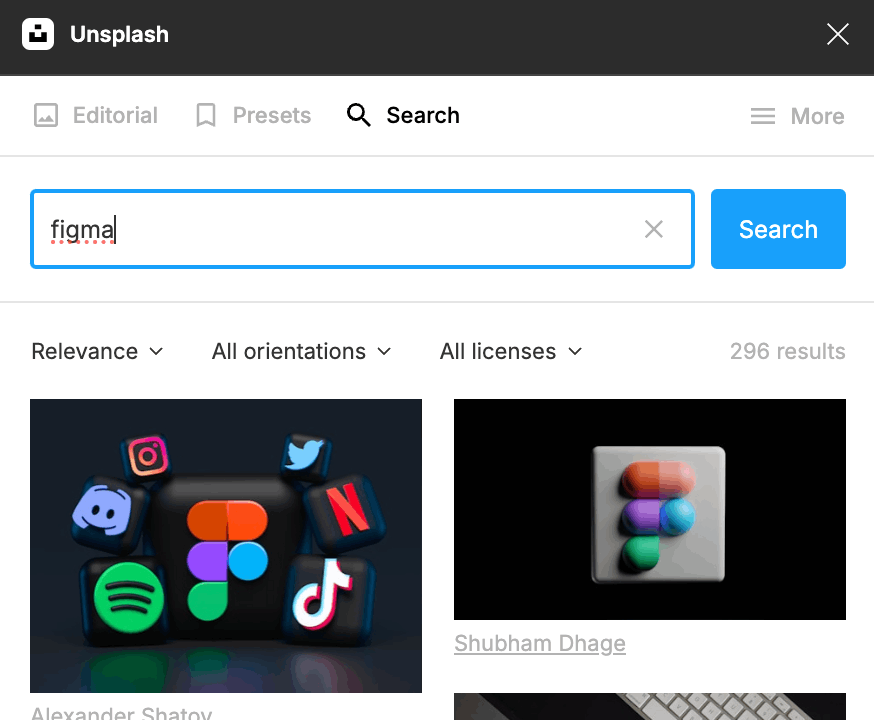
Task: Expand the All orientations filter
Action: (302, 352)
